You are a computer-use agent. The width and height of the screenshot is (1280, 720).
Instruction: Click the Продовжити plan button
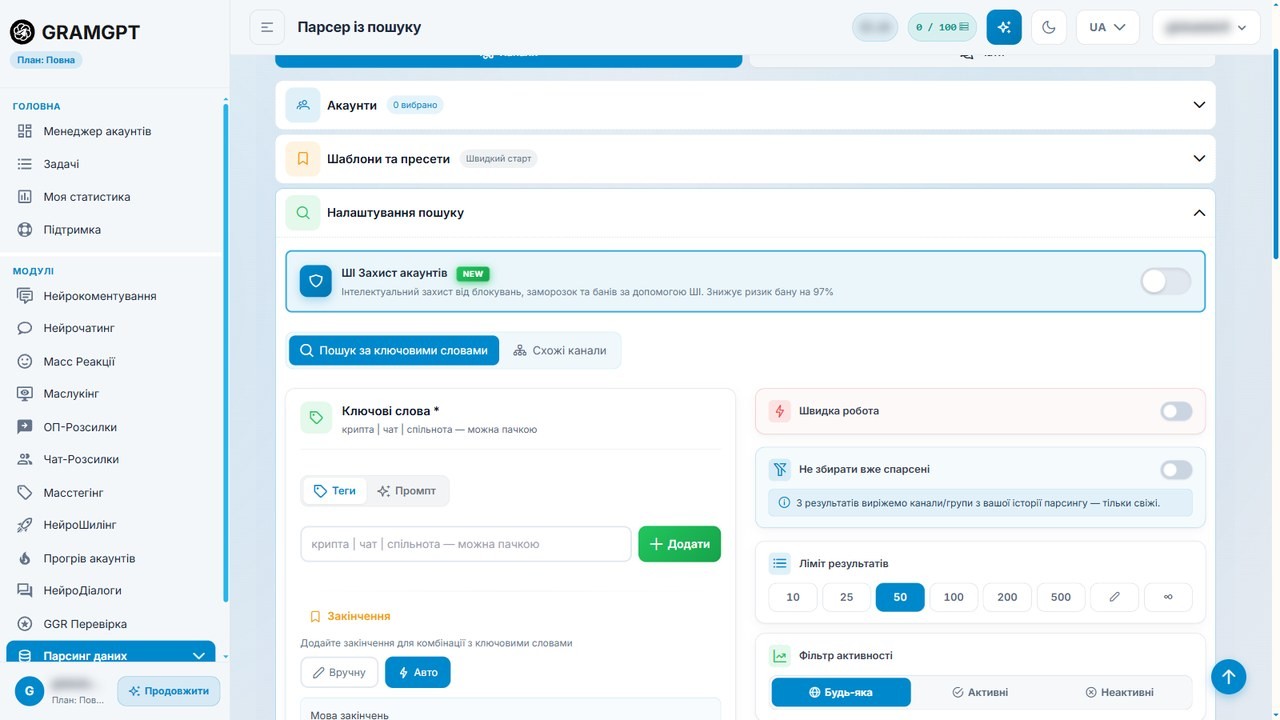point(169,691)
